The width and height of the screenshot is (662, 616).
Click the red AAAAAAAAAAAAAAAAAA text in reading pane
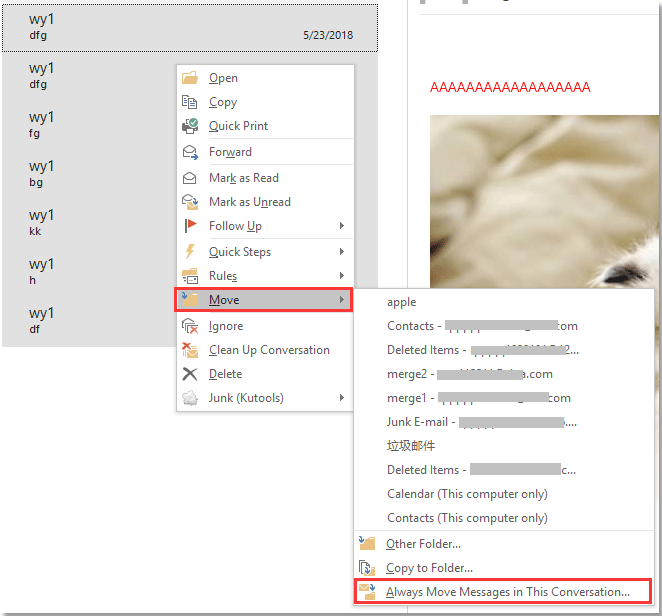click(510, 87)
